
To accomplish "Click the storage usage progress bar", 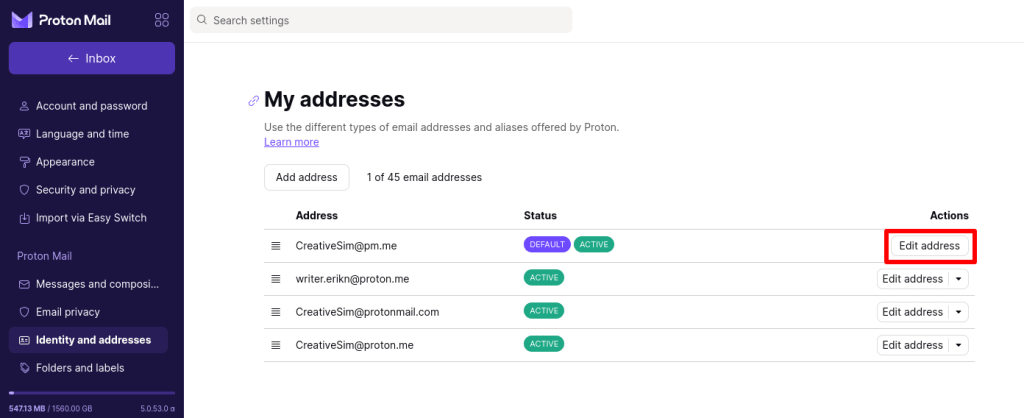I will pyautogui.click(x=92, y=393).
